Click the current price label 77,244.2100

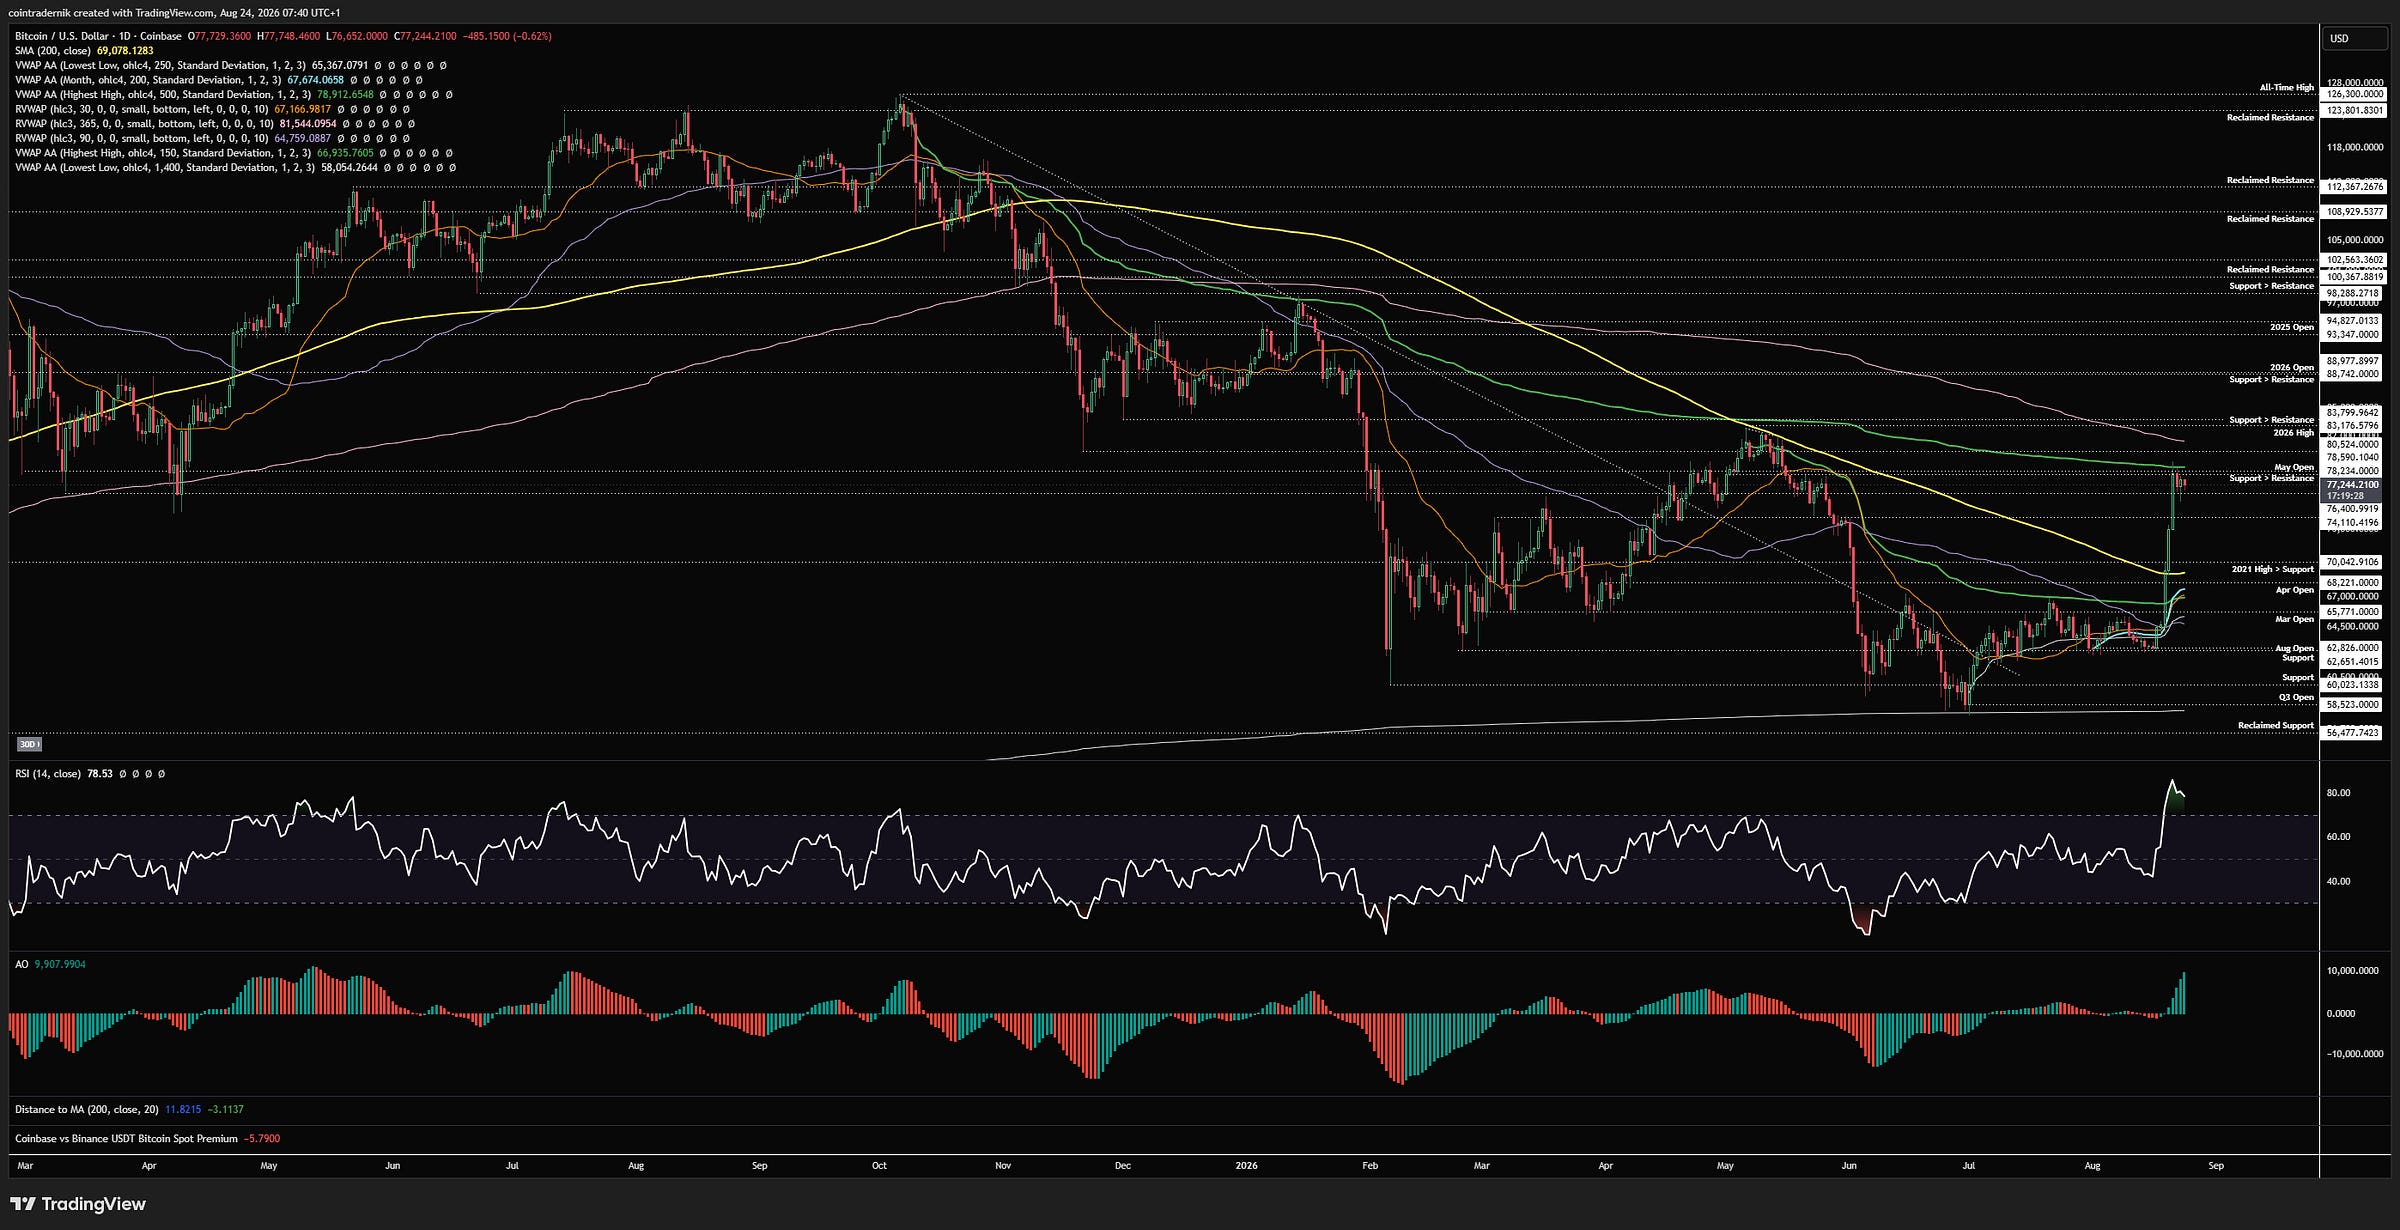(2352, 485)
